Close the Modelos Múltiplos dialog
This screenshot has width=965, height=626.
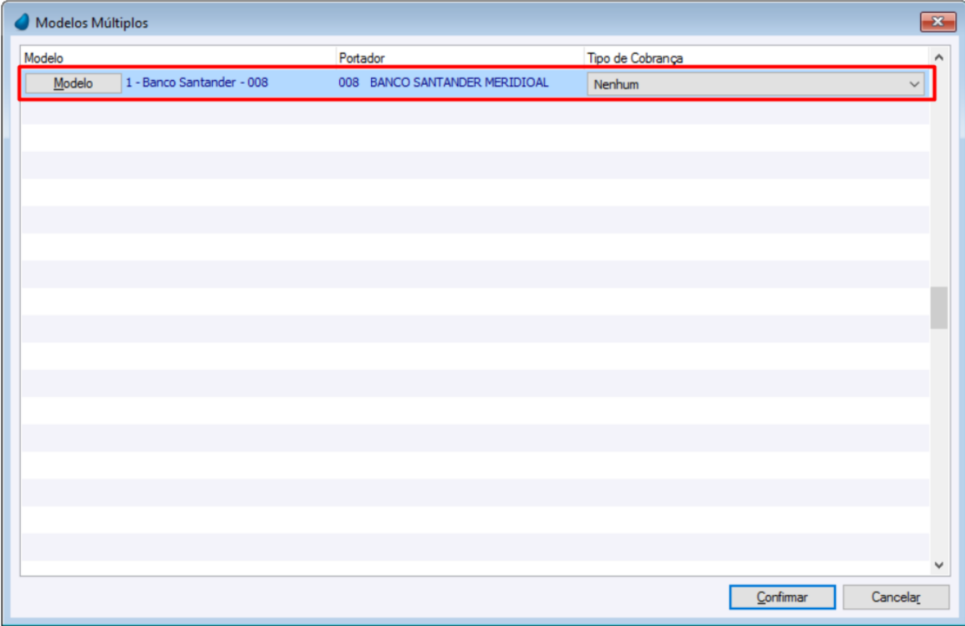[x=937, y=22]
